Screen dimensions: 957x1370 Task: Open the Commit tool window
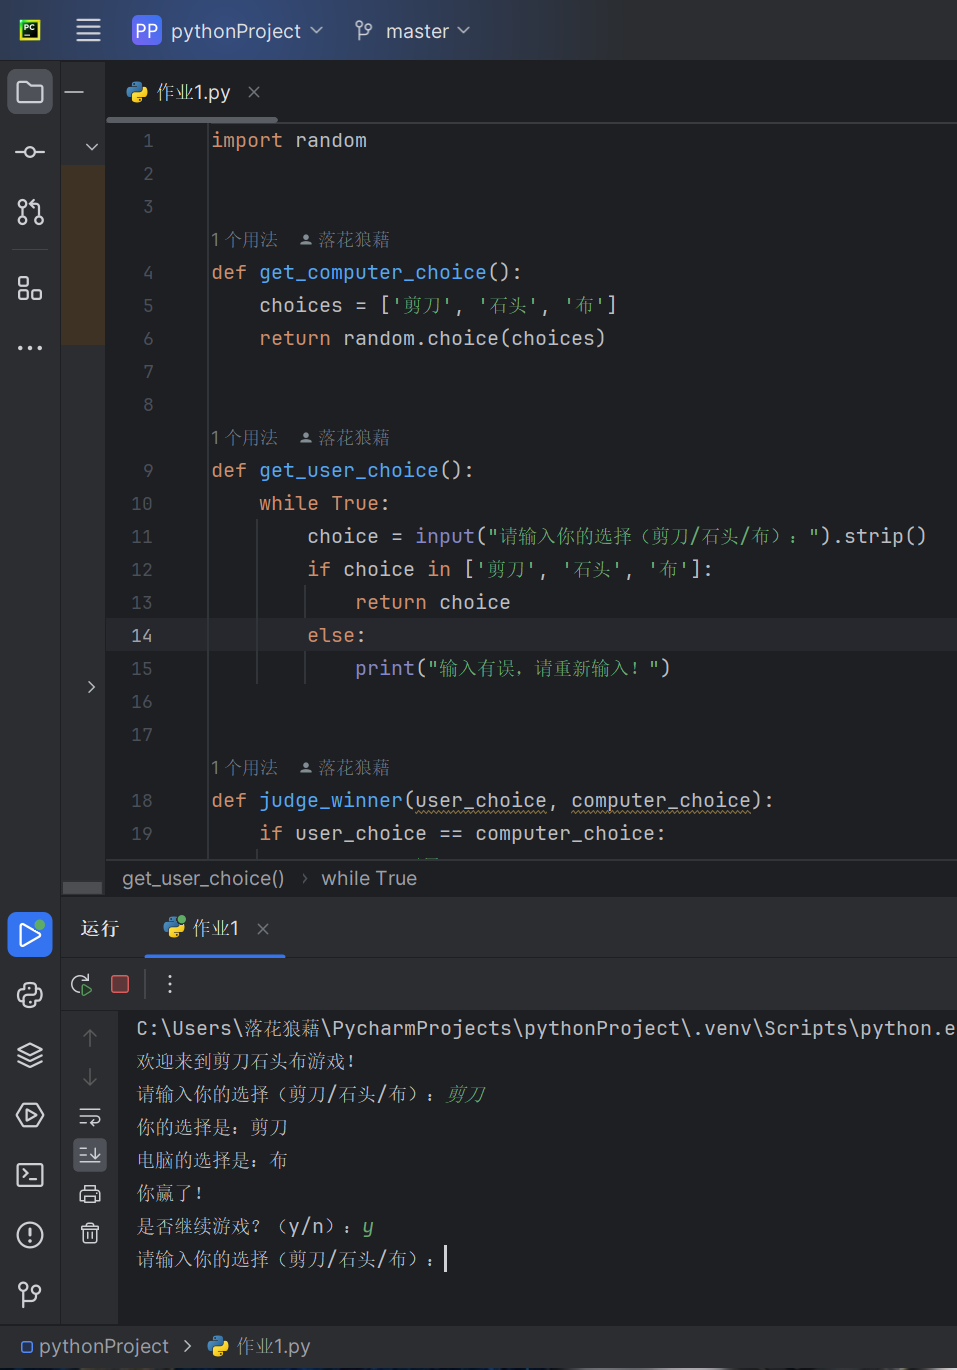click(30, 152)
